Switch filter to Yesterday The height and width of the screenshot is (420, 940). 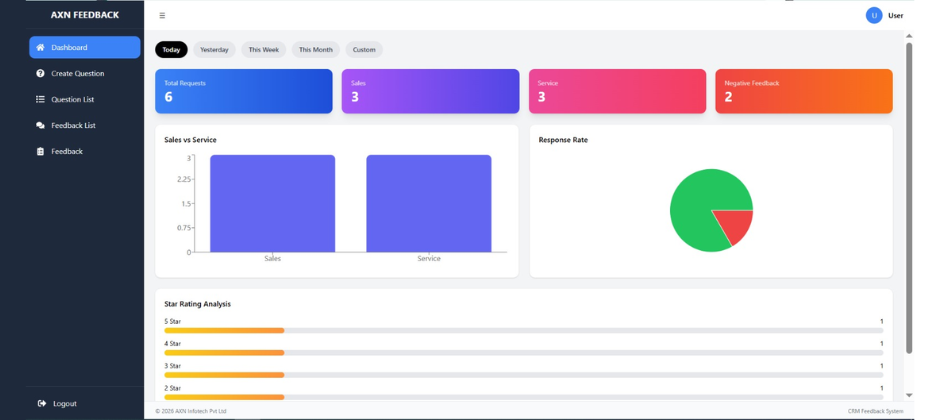(214, 50)
